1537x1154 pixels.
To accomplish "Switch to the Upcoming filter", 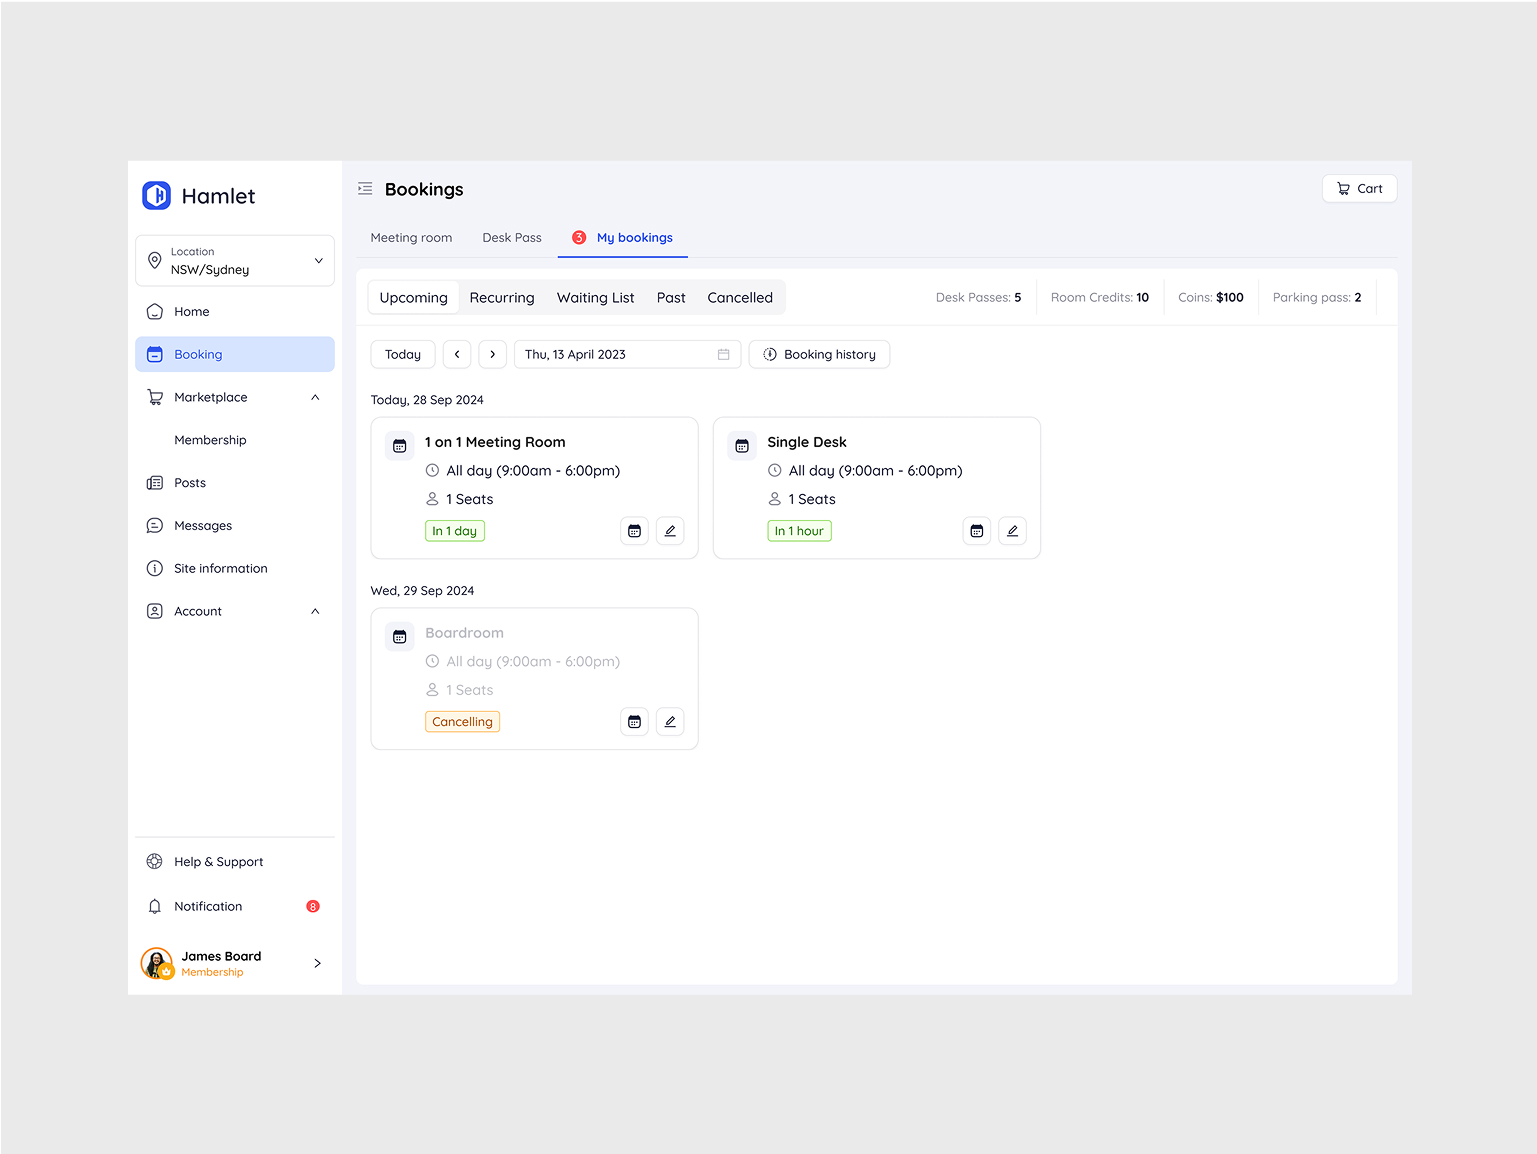I will pos(413,297).
